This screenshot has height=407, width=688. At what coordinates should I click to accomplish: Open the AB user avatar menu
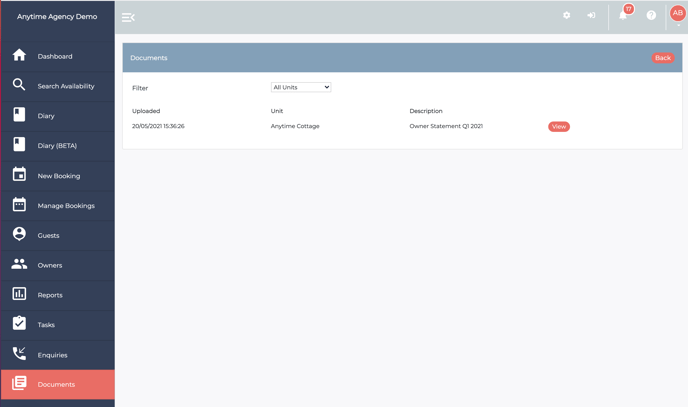click(678, 13)
